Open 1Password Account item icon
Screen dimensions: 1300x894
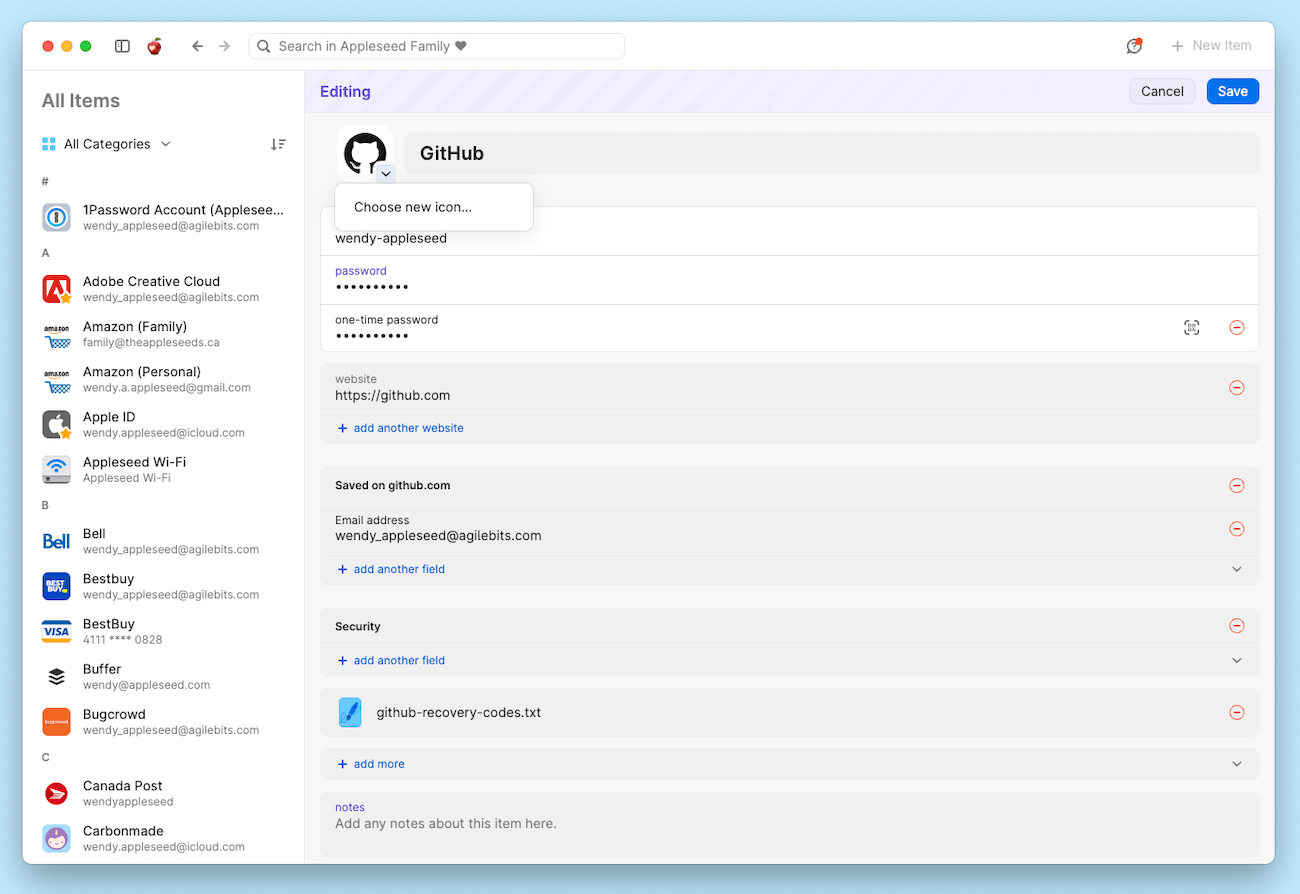coord(57,218)
